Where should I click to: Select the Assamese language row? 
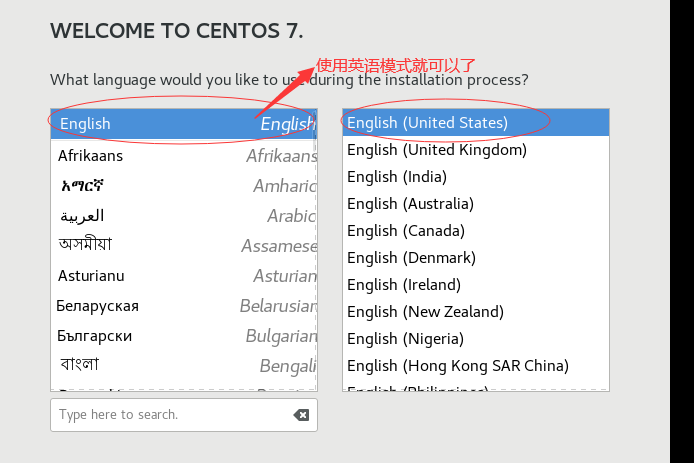coord(184,246)
